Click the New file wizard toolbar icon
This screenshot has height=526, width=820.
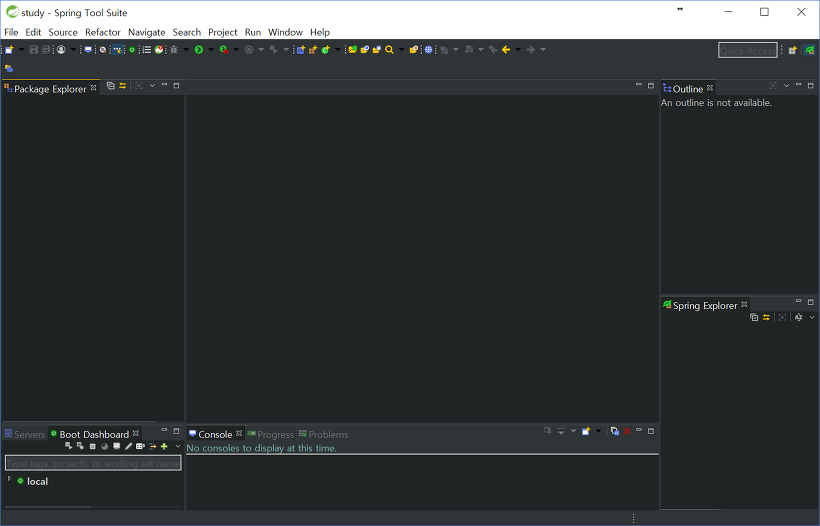coord(9,50)
